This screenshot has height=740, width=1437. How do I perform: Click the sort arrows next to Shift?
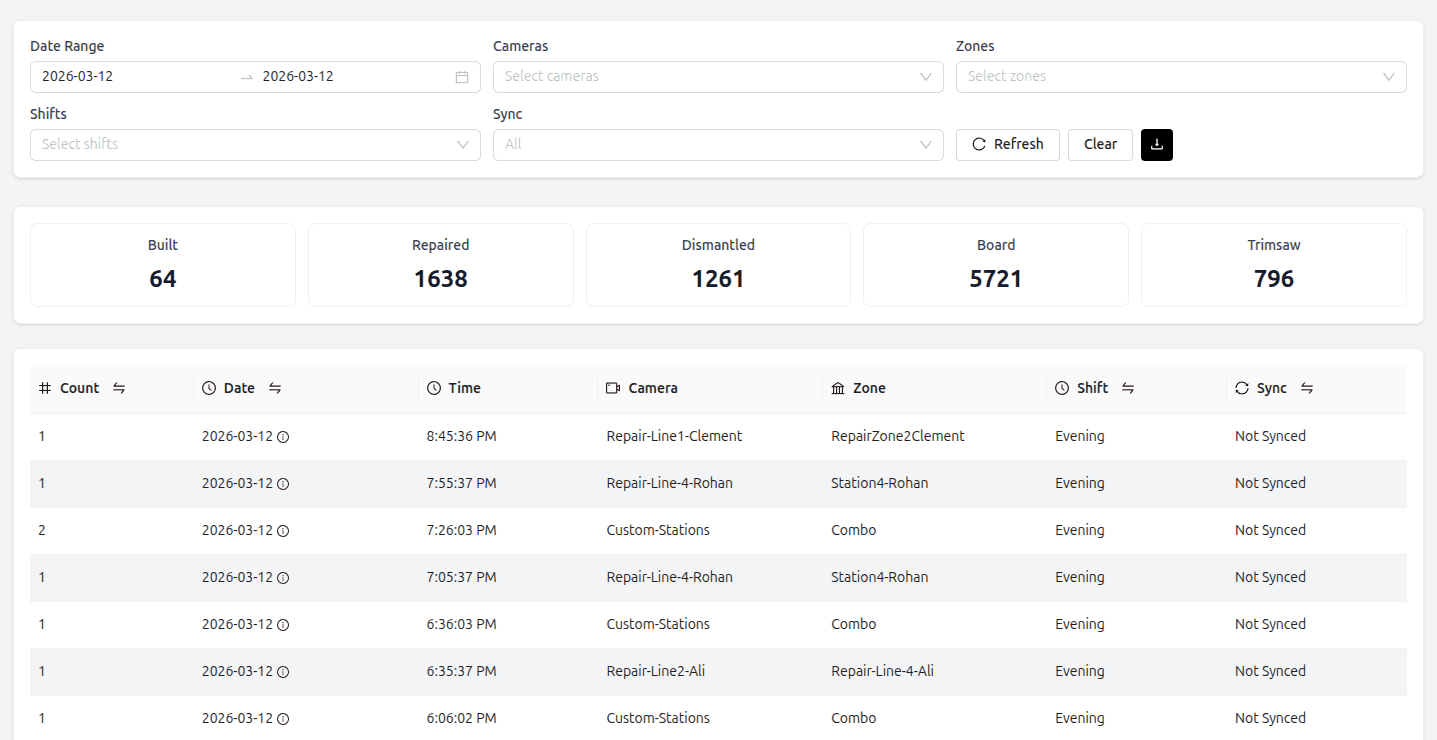coord(1129,388)
